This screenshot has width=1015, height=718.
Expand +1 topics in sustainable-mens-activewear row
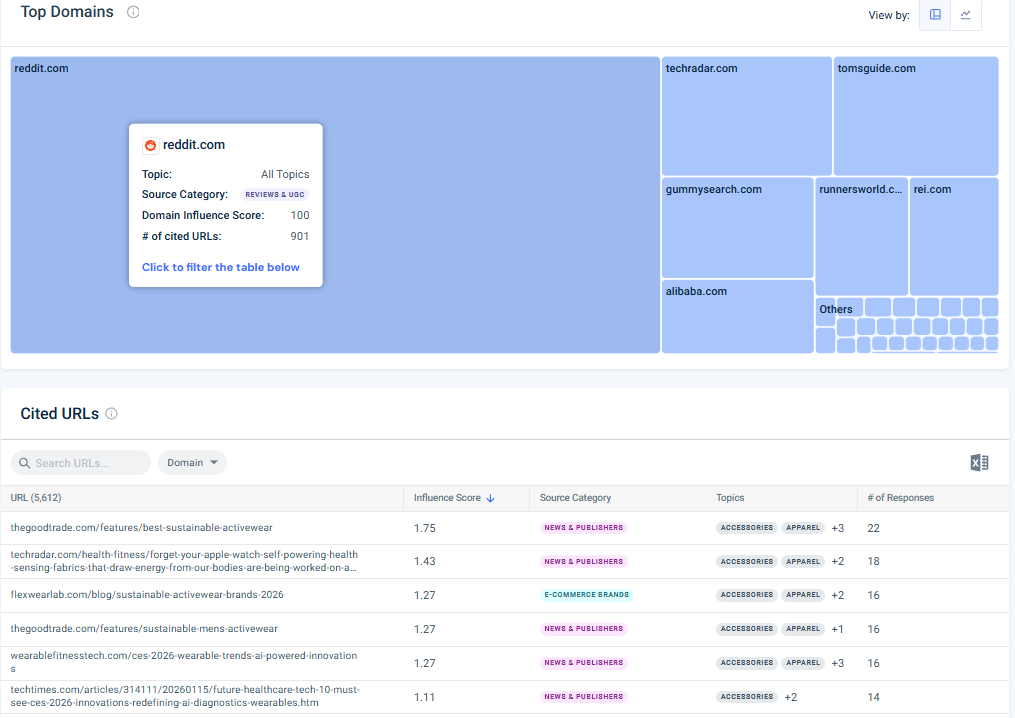pyautogui.click(x=837, y=629)
